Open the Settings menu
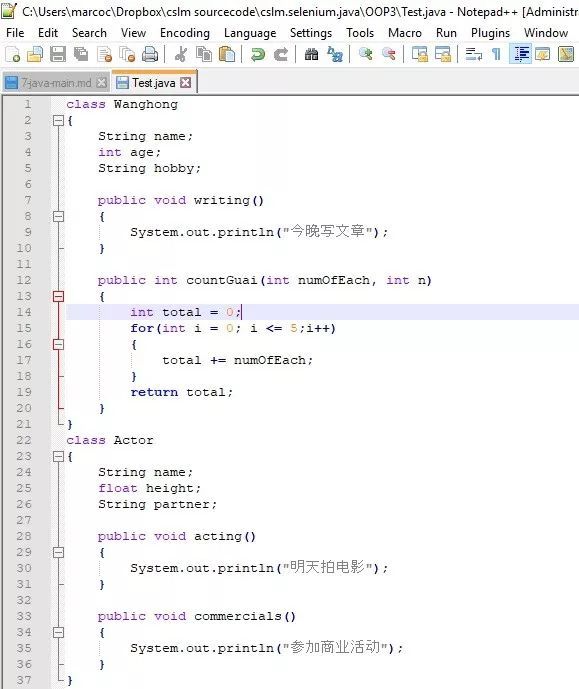This screenshot has width=579, height=689. click(x=311, y=33)
